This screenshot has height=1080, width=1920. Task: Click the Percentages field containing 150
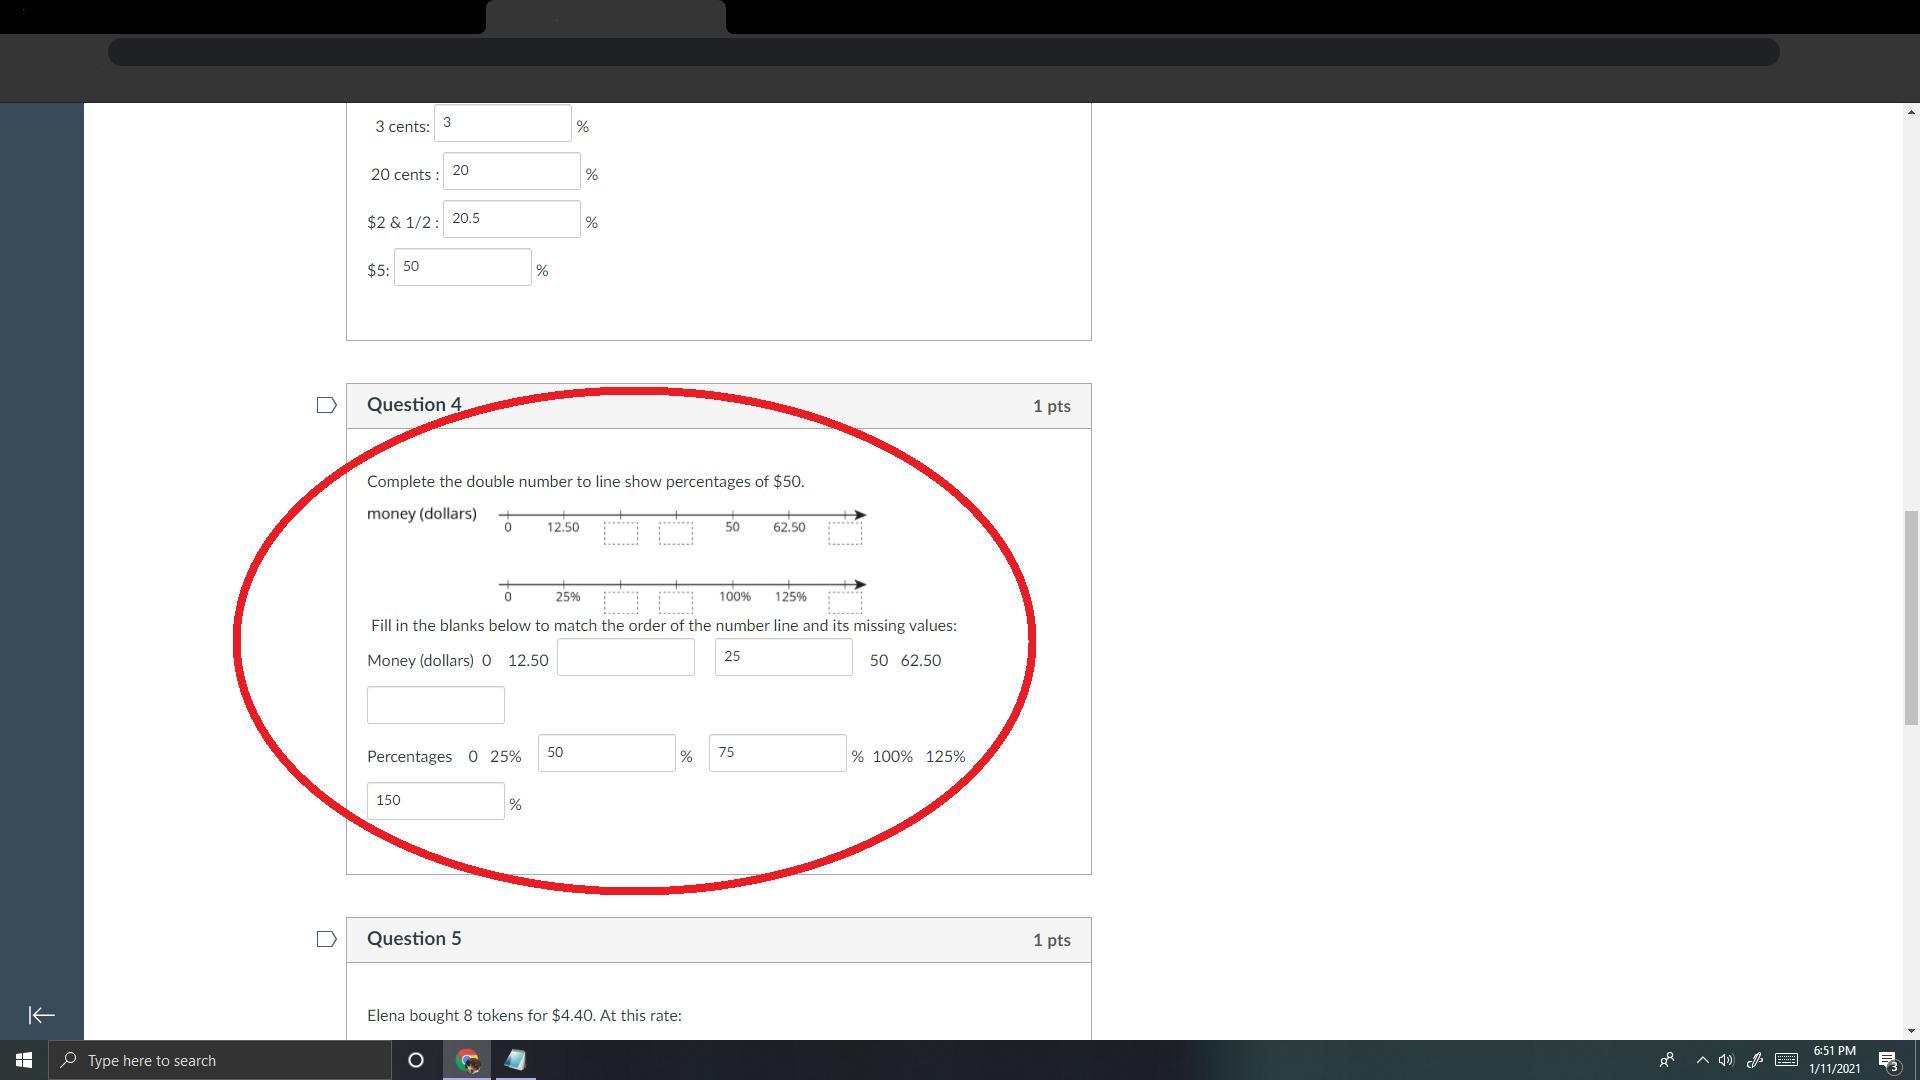pos(435,801)
